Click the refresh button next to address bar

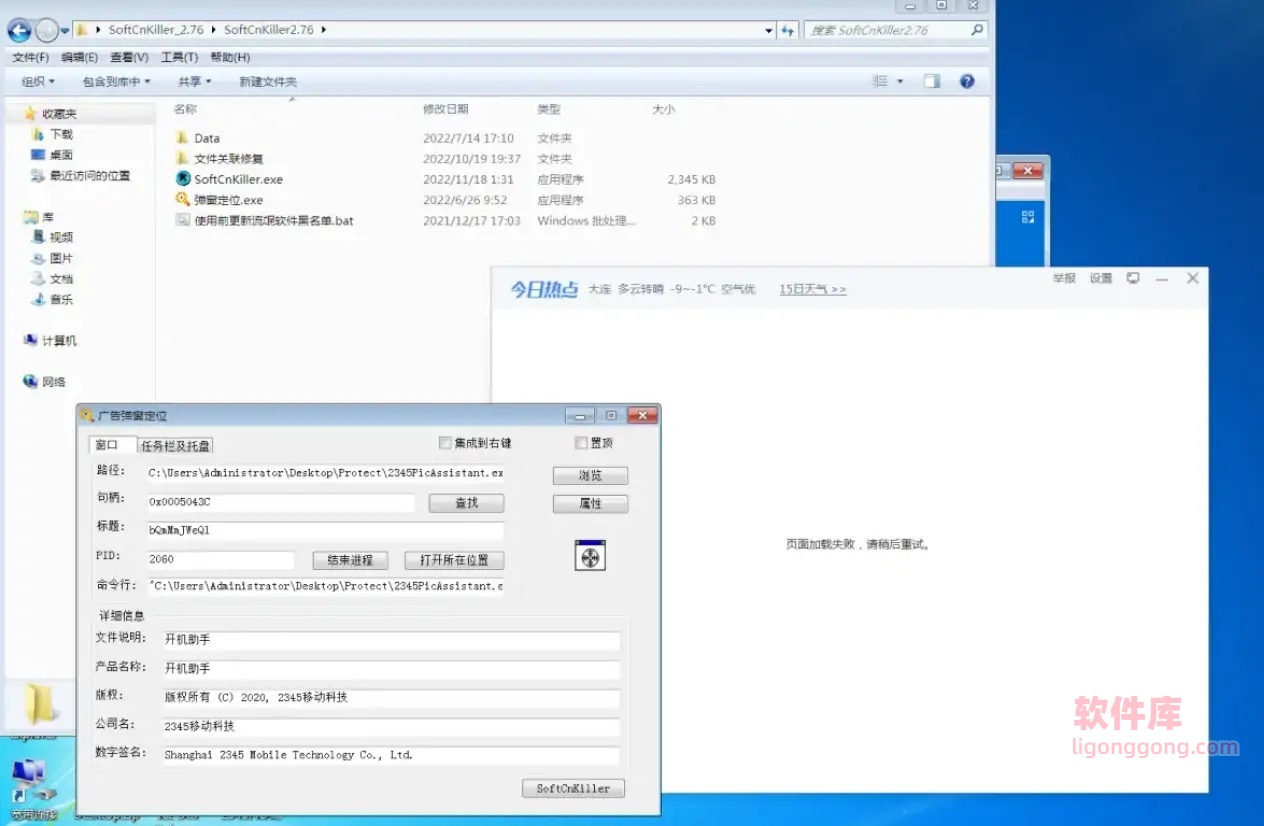click(x=788, y=30)
